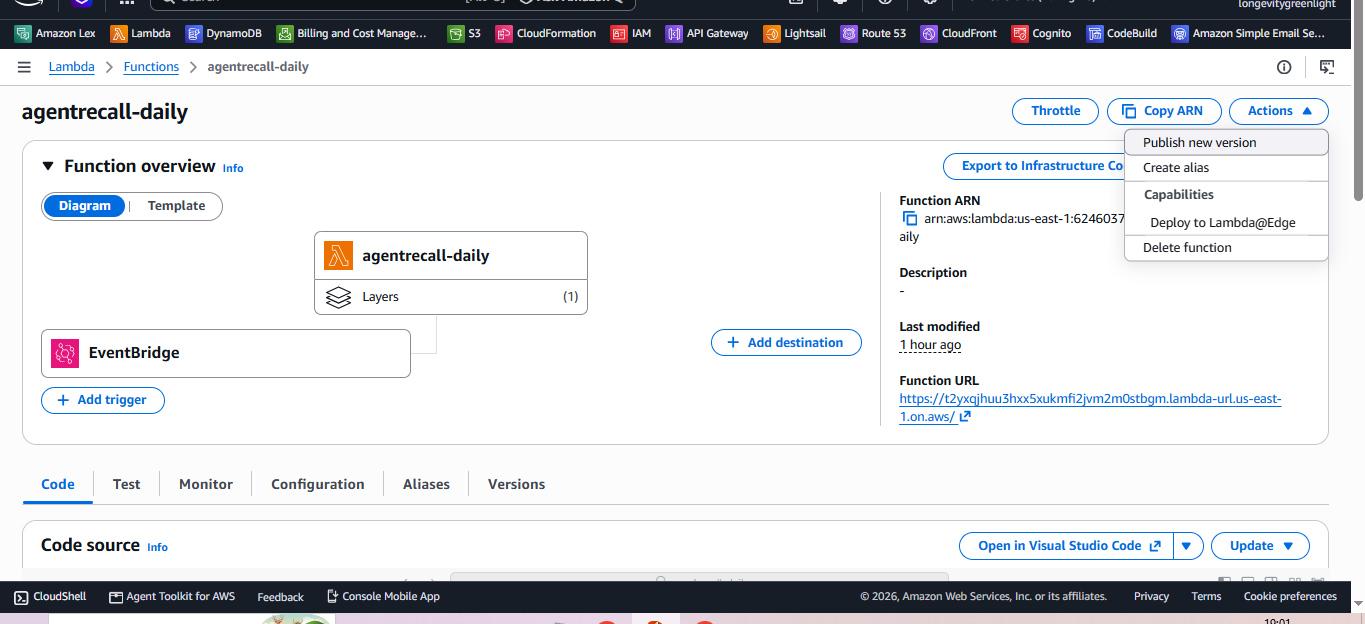
Task: Open the Terms link in footer
Action: pyautogui.click(x=1206, y=596)
